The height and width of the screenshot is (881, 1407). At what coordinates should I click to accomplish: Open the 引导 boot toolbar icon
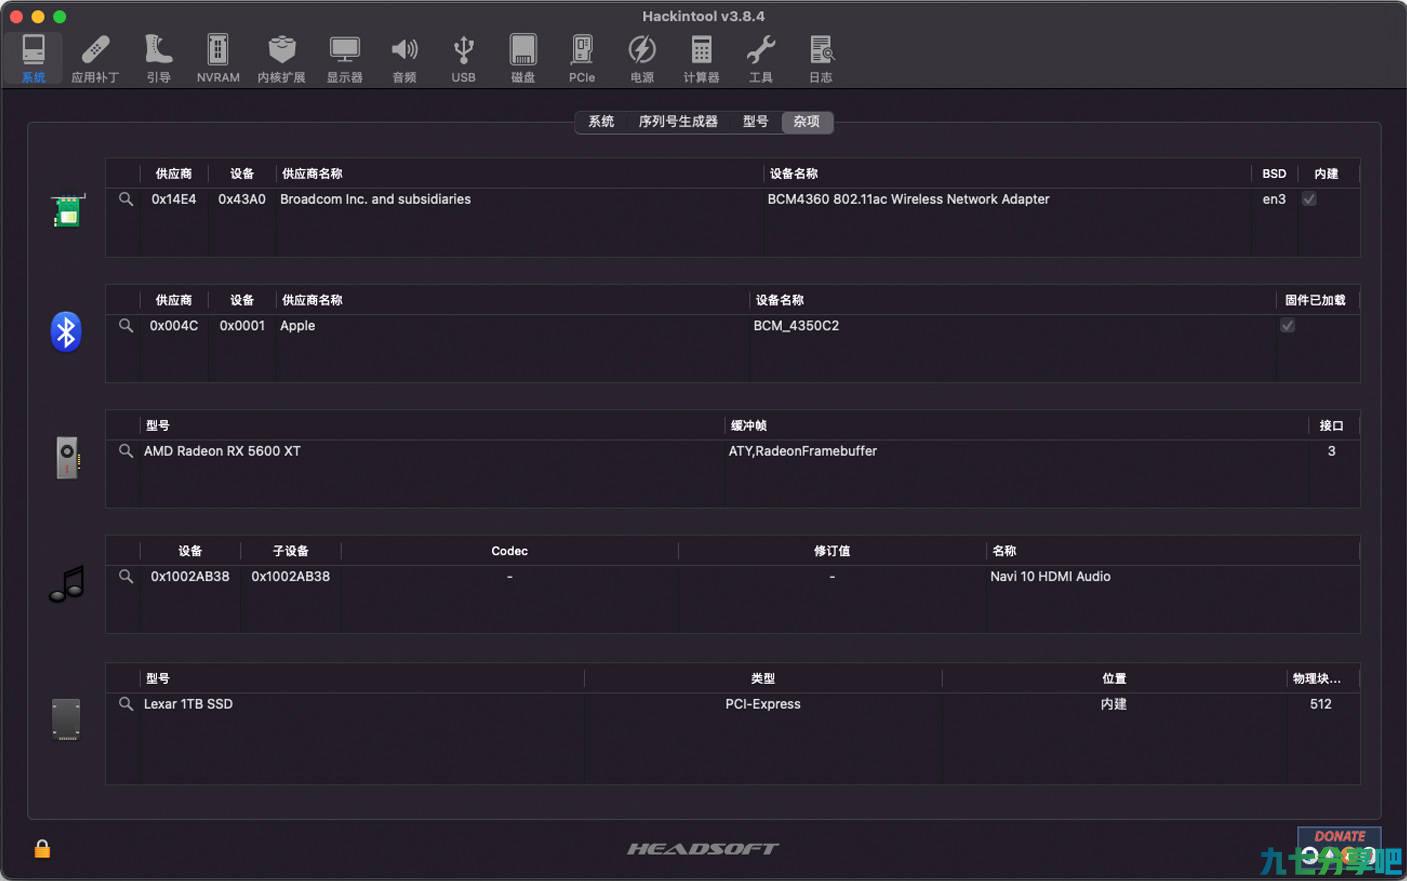(158, 58)
